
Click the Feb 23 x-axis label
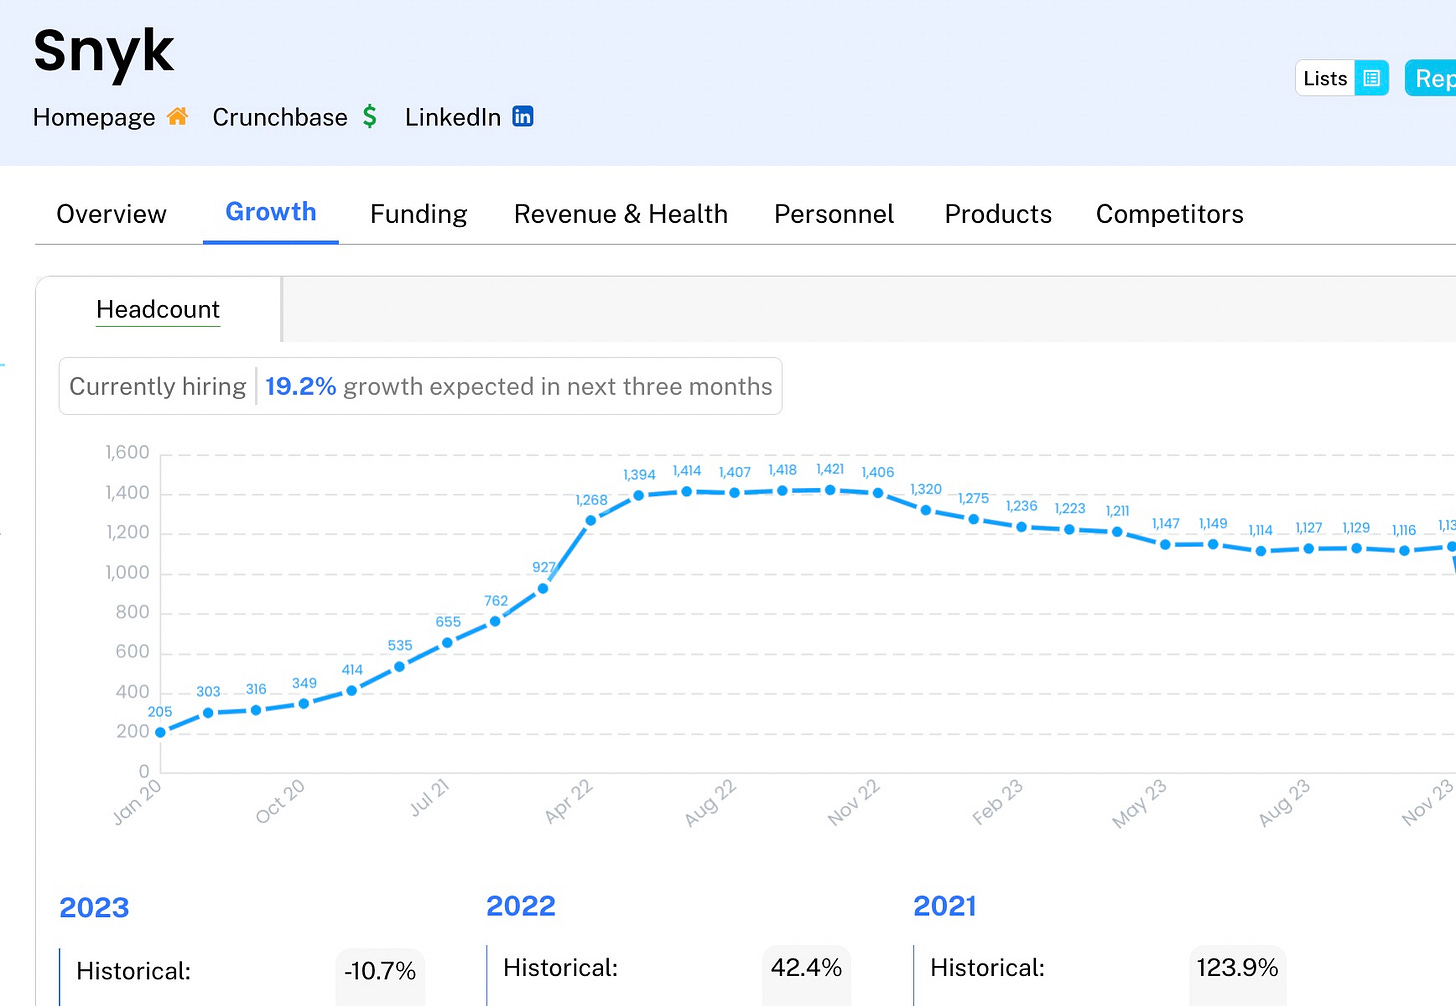coord(998,802)
